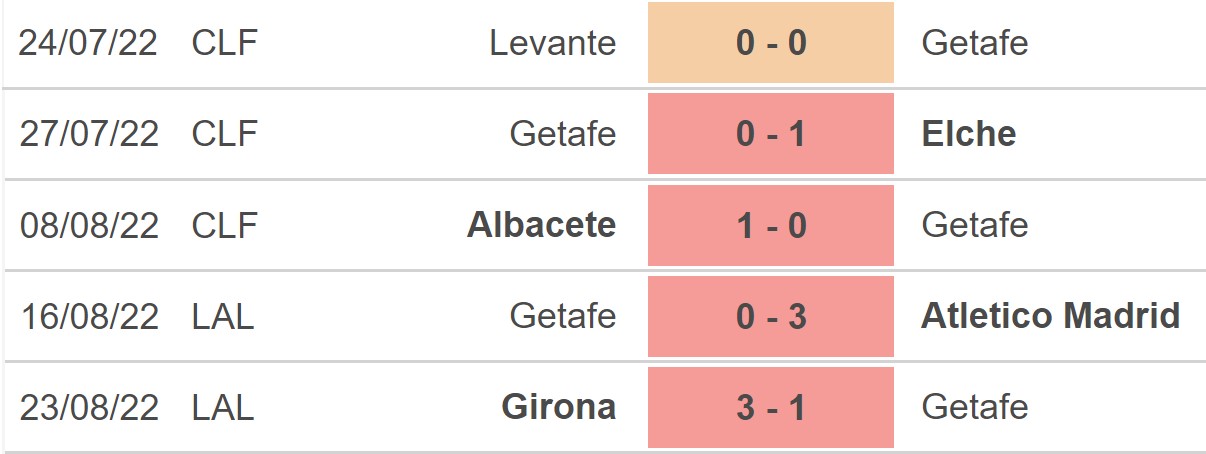Open the 0 - 1 score result
This screenshot has width=1206, height=454.
coord(770,134)
